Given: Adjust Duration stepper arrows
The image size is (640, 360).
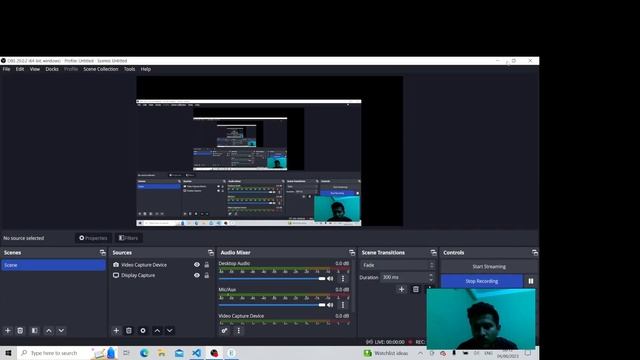Looking at the screenshot, I should click(431, 277).
